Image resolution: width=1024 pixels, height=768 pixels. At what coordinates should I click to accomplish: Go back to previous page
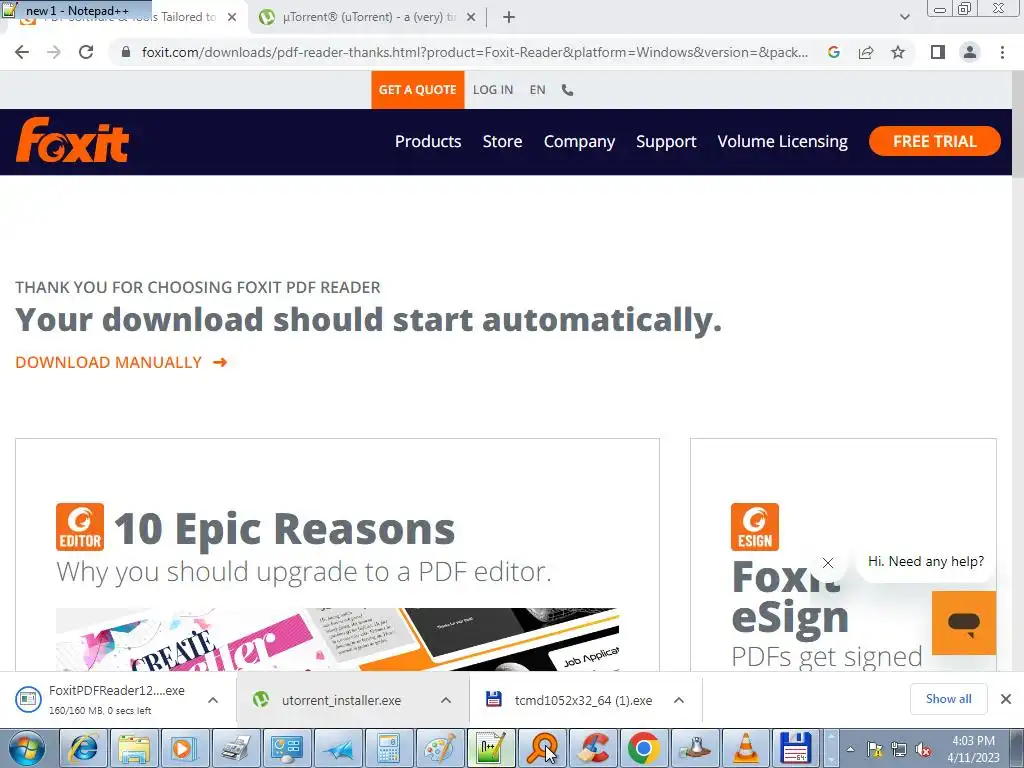[x=22, y=52]
